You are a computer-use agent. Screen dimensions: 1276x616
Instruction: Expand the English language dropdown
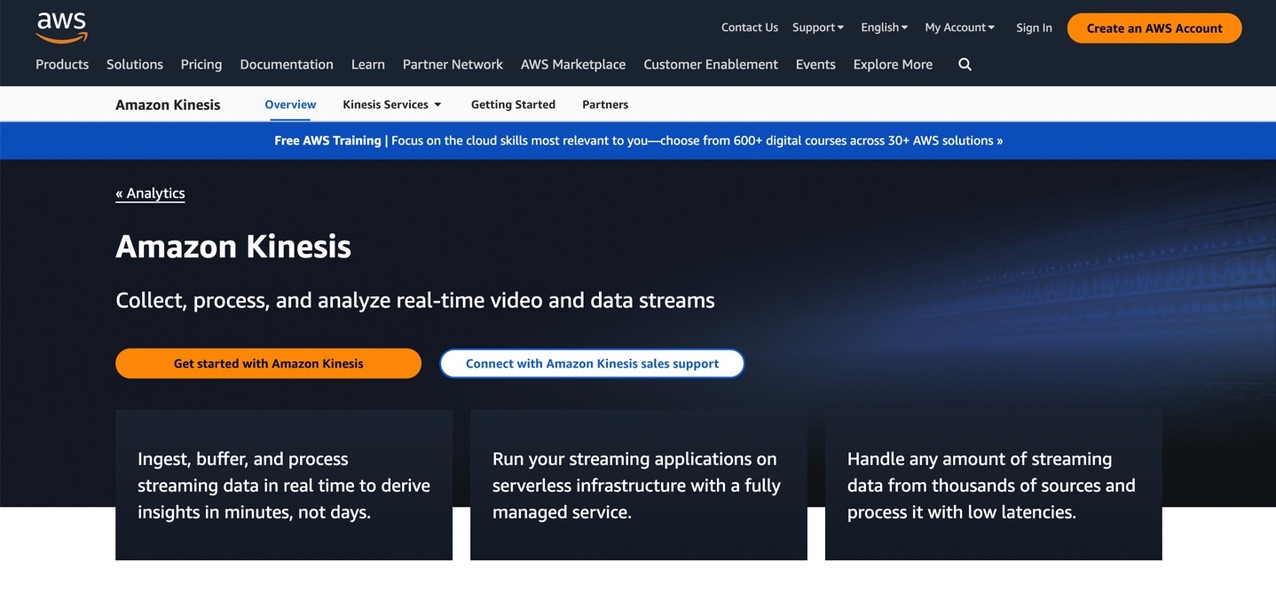tap(884, 28)
